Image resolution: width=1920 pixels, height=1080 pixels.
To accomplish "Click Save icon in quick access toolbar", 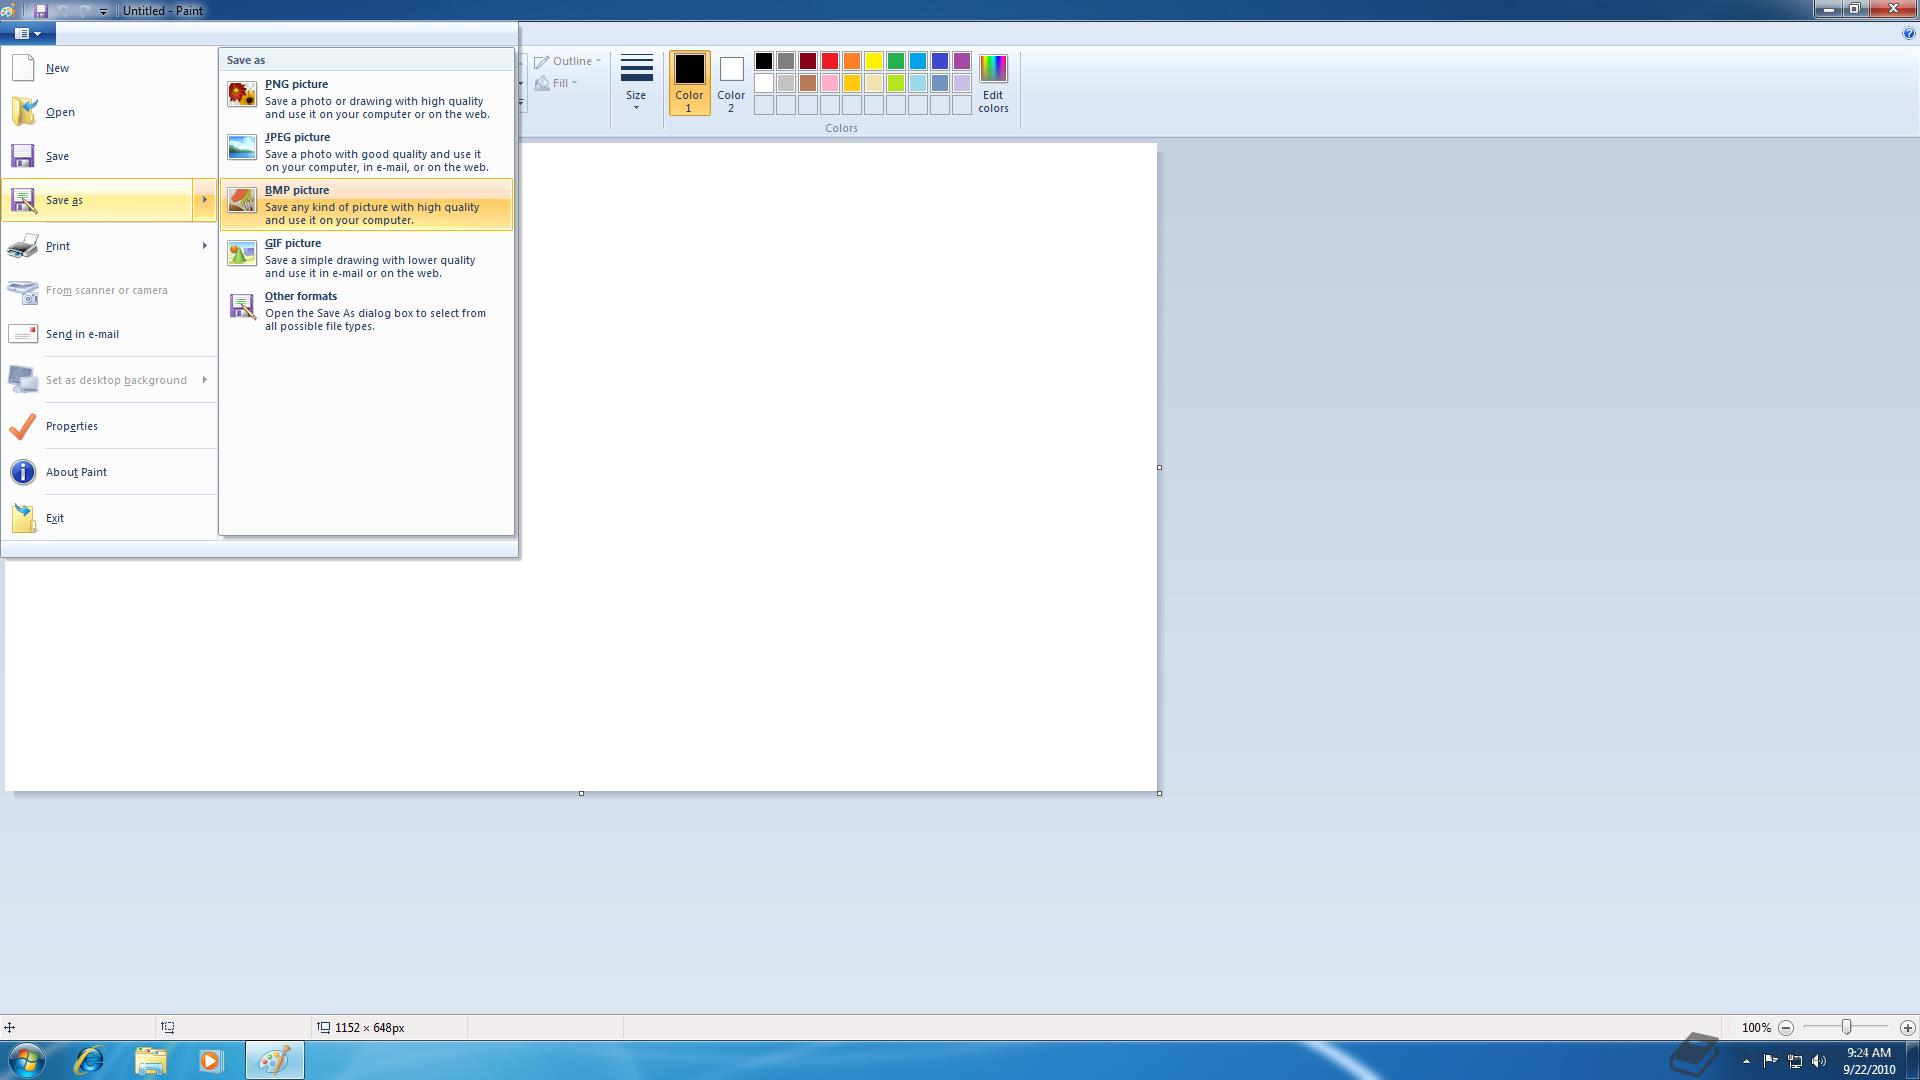I will (41, 10).
